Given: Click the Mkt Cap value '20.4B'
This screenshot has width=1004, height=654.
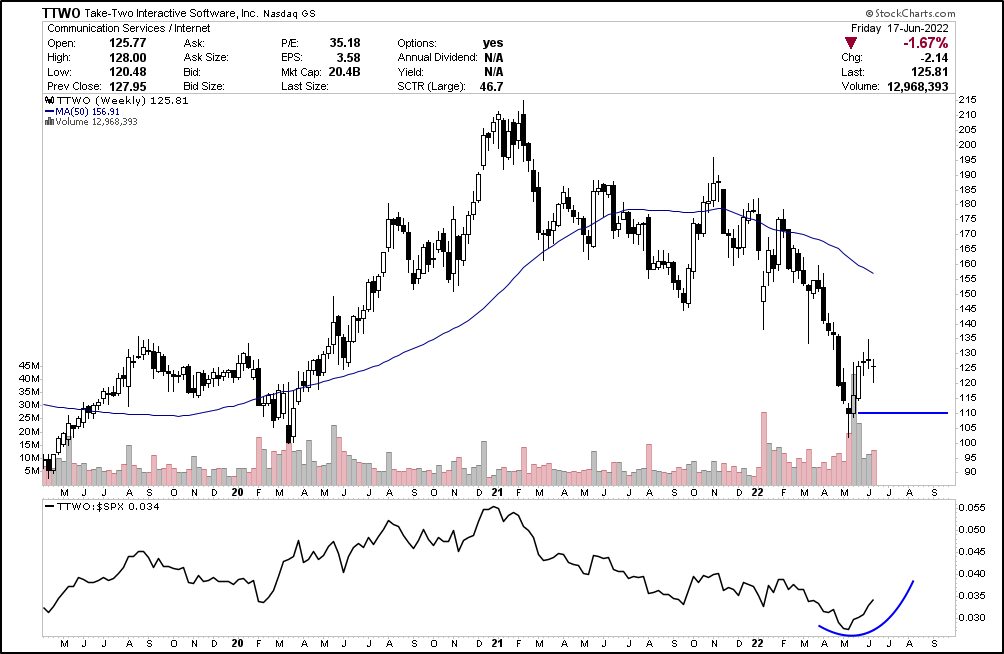Looking at the screenshot, I should [x=344, y=72].
